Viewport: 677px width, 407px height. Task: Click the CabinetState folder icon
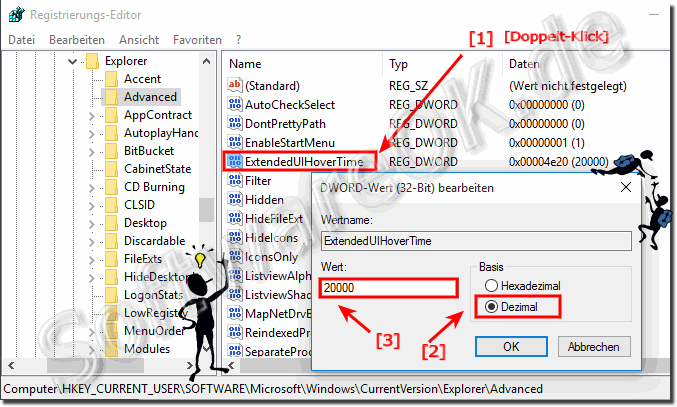pyautogui.click(x=111, y=169)
